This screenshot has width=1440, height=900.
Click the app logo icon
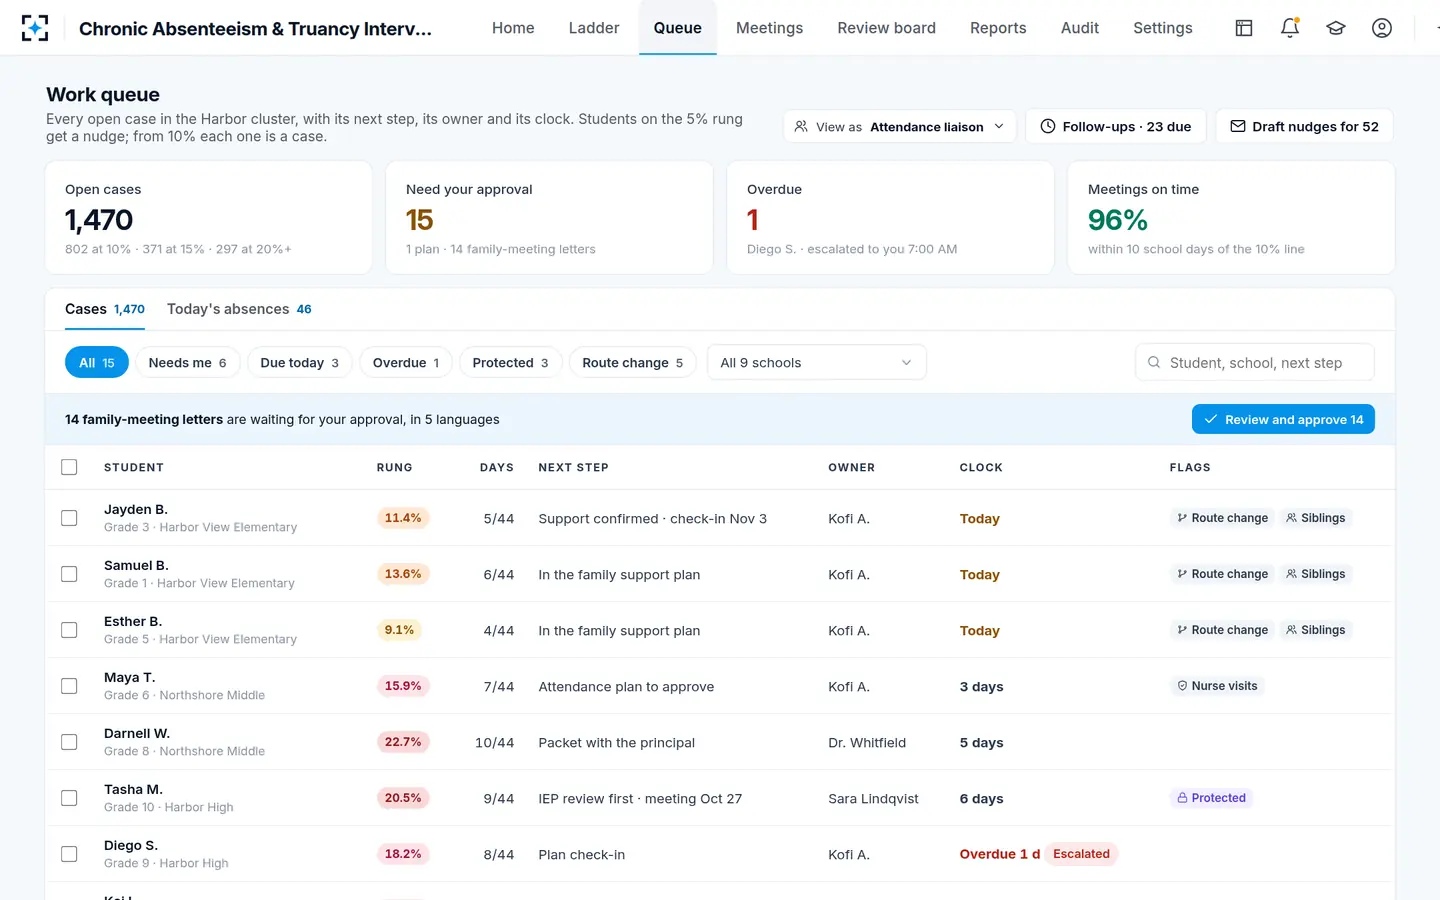(35, 28)
